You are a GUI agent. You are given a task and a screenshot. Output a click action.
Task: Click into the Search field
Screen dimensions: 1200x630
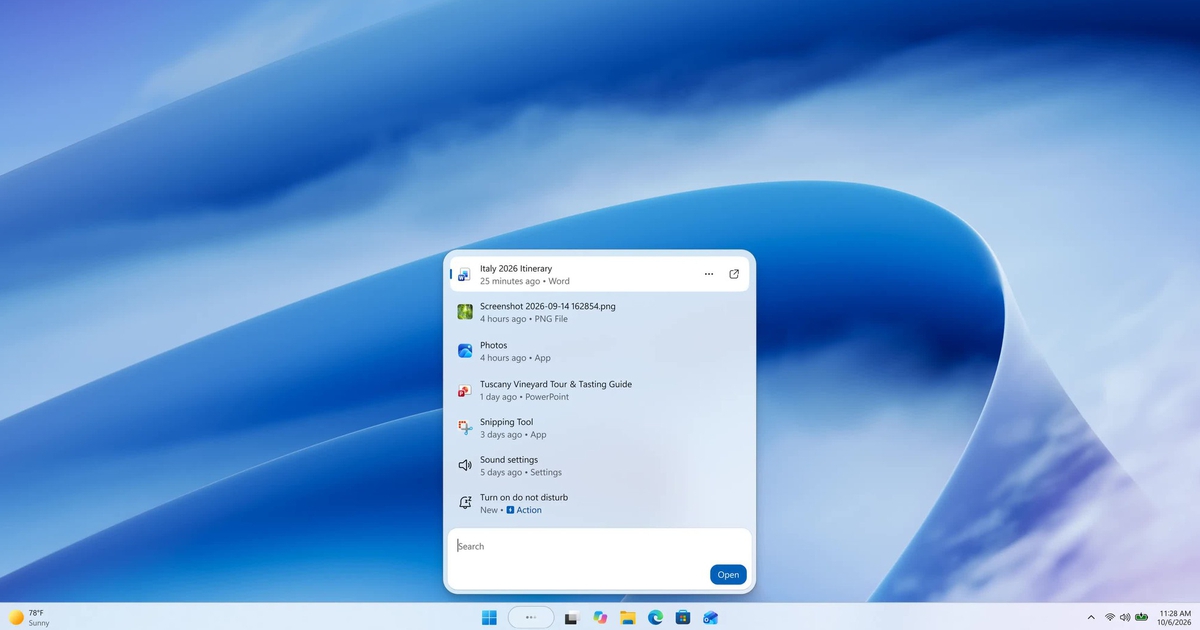(x=600, y=546)
